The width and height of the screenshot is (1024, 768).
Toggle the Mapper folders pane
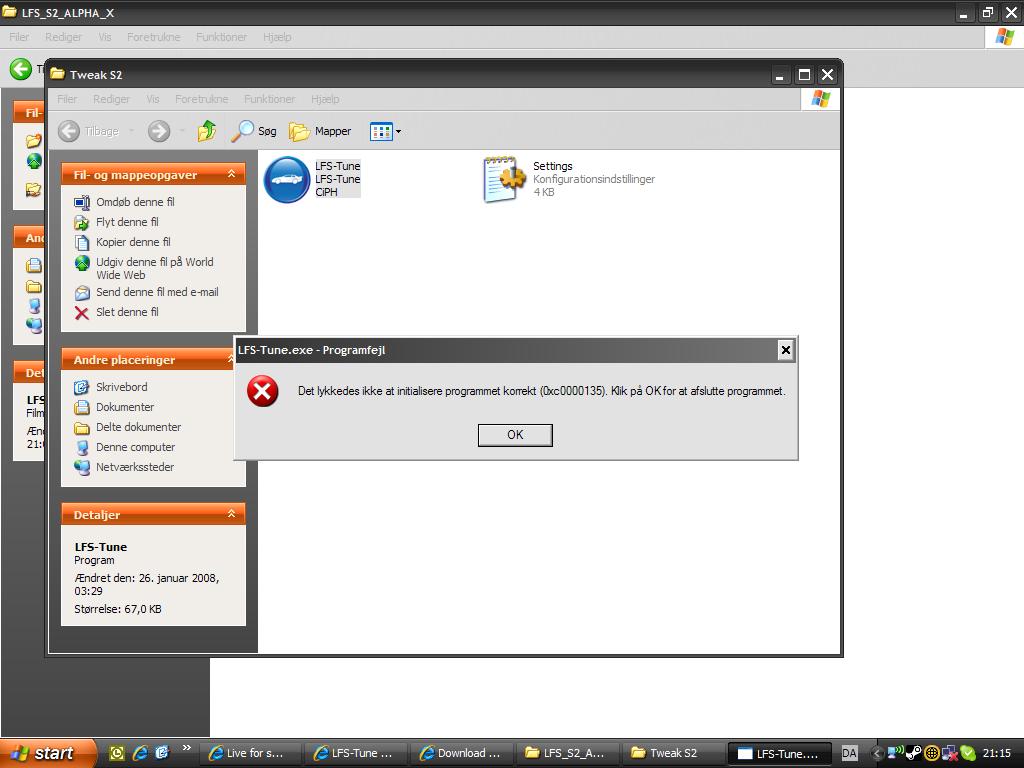coord(320,131)
